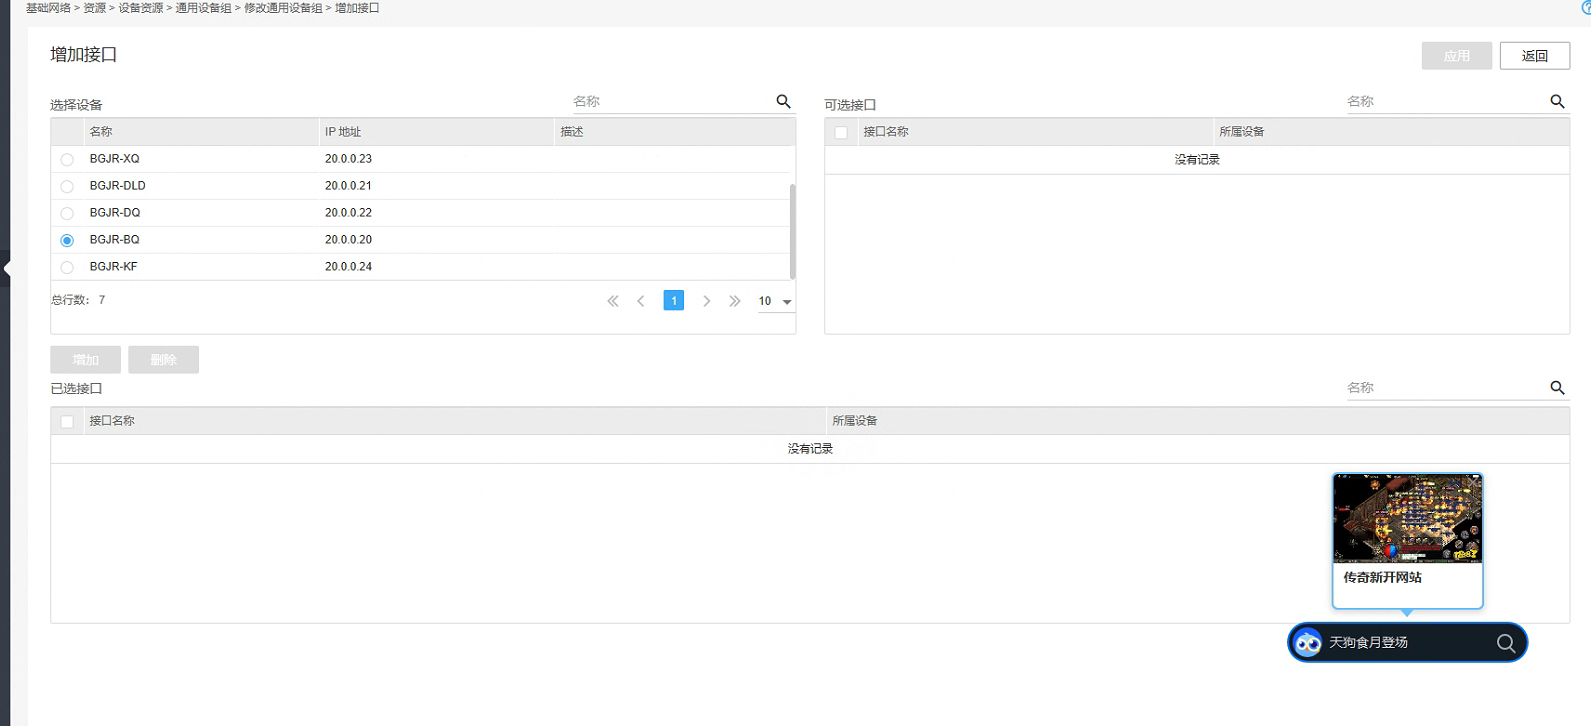The width and height of the screenshot is (1591, 726).
Task: Select the BGJR-XQ device radio button
Action: coord(67,159)
